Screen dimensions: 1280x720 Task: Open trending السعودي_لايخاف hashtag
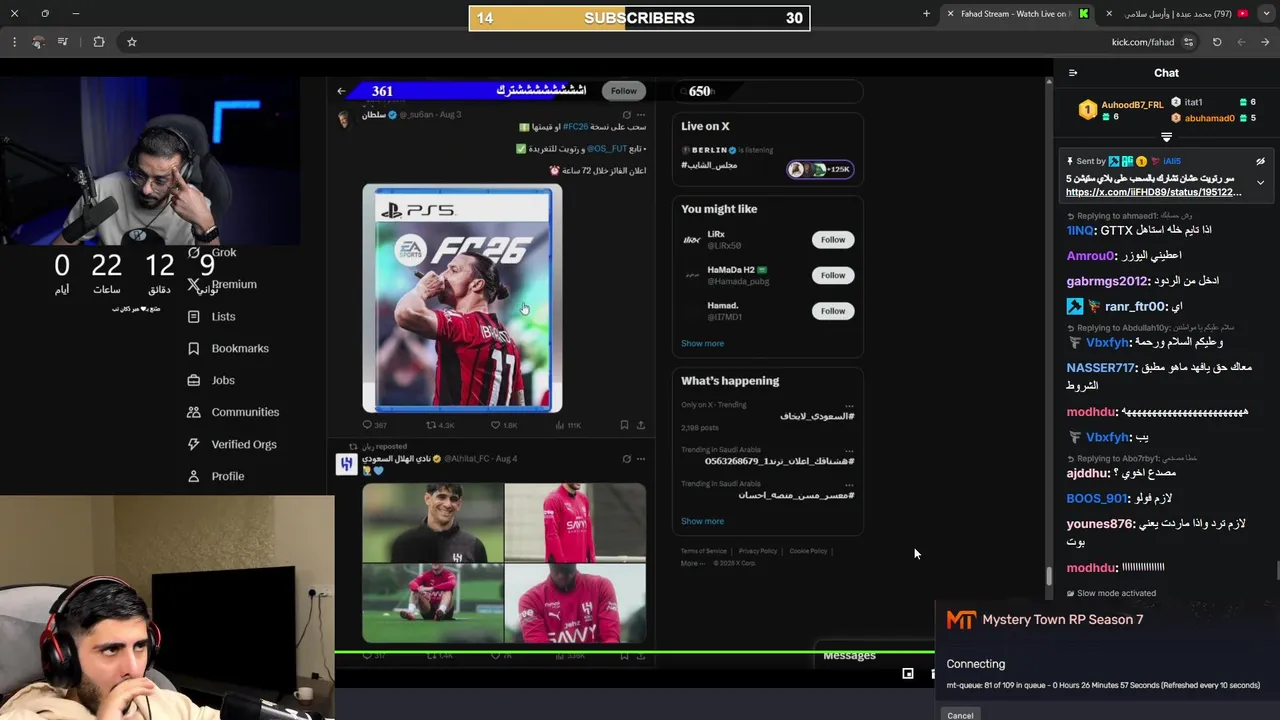click(817, 416)
